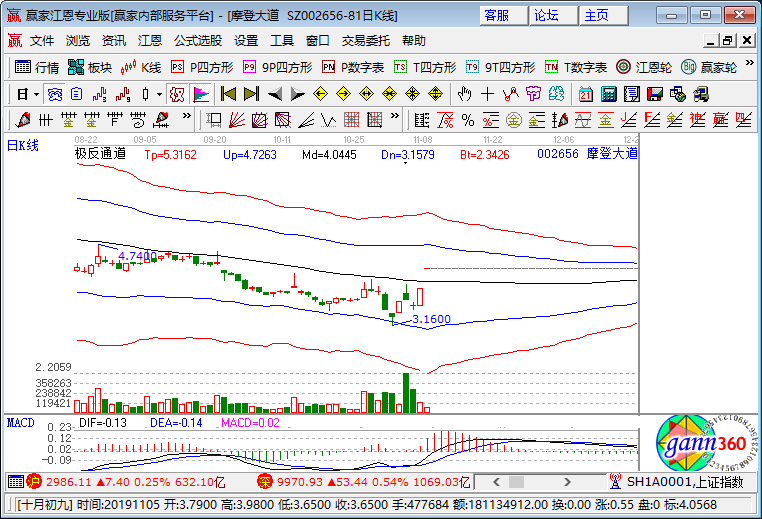Image resolution: width=762 pixels, height=519 pixels.
Task: Click the sine wave cycle icon
Action: click(x=583, y=120)
